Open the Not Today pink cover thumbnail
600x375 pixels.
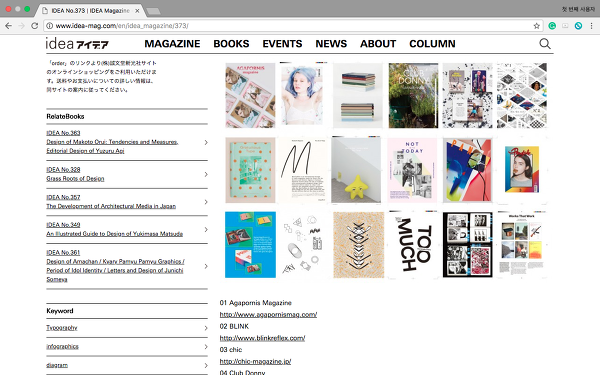tap(412, 170)
